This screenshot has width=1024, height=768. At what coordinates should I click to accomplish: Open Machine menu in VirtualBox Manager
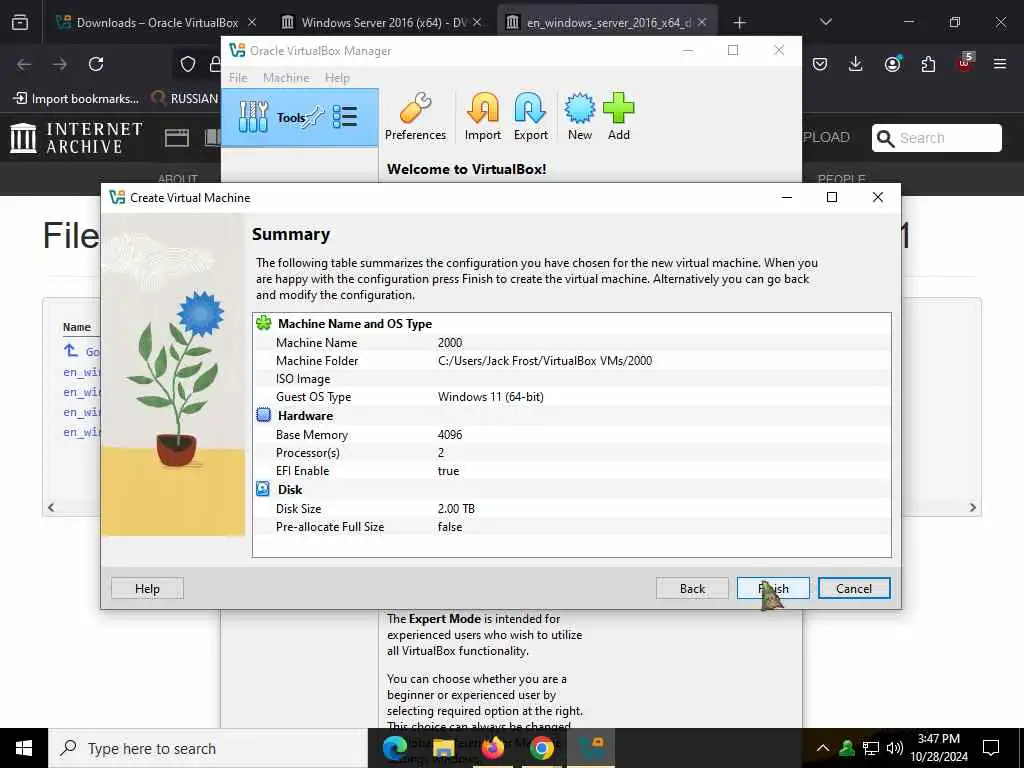point(286,78)
